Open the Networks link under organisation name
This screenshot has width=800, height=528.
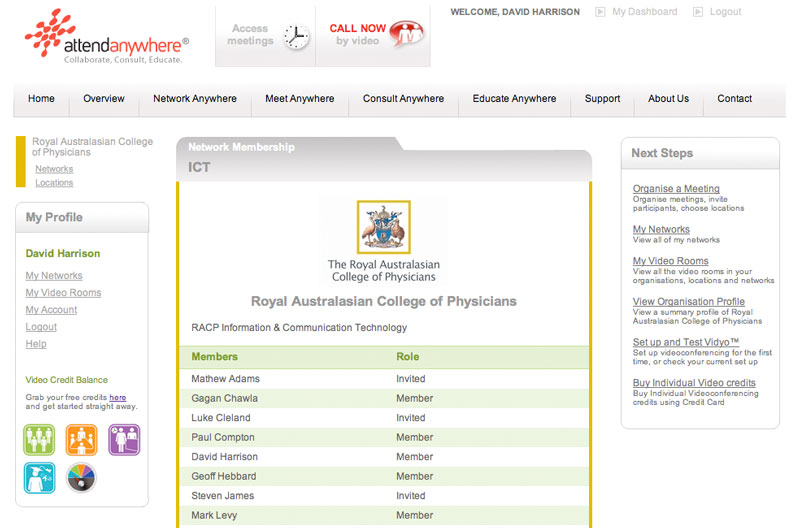pos(54,169)
